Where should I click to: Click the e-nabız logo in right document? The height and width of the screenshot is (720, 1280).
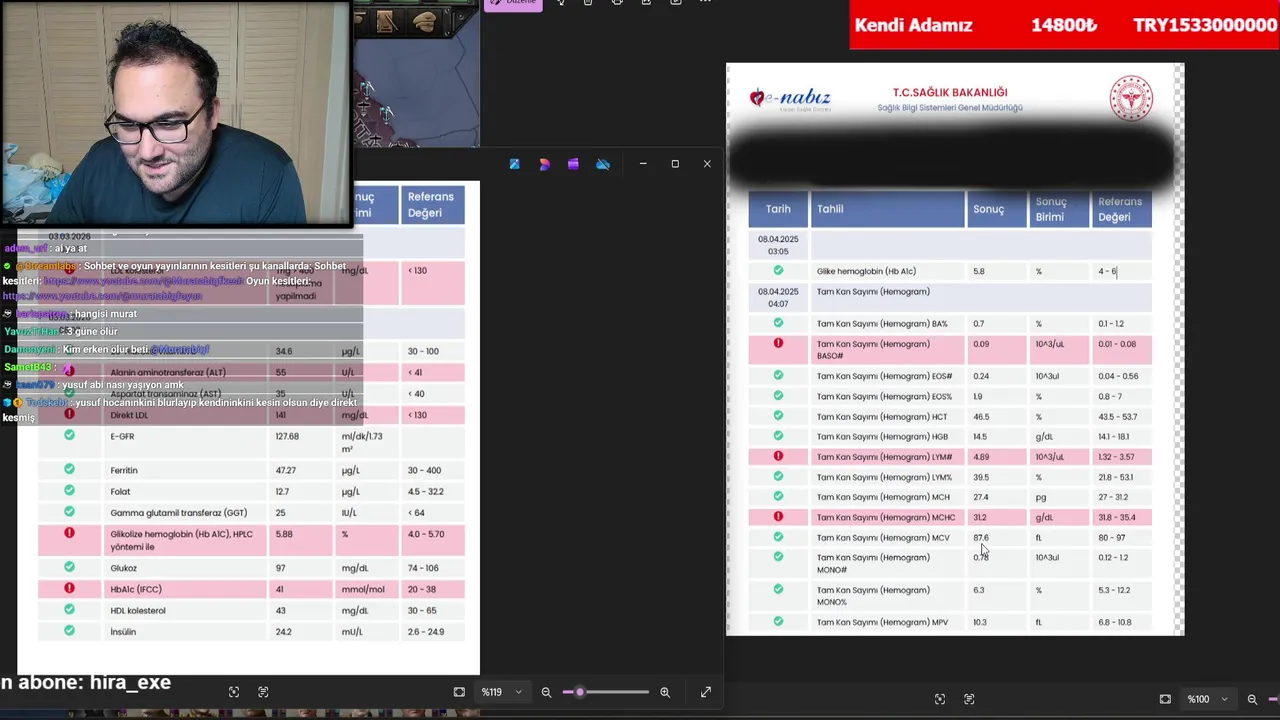790,99
